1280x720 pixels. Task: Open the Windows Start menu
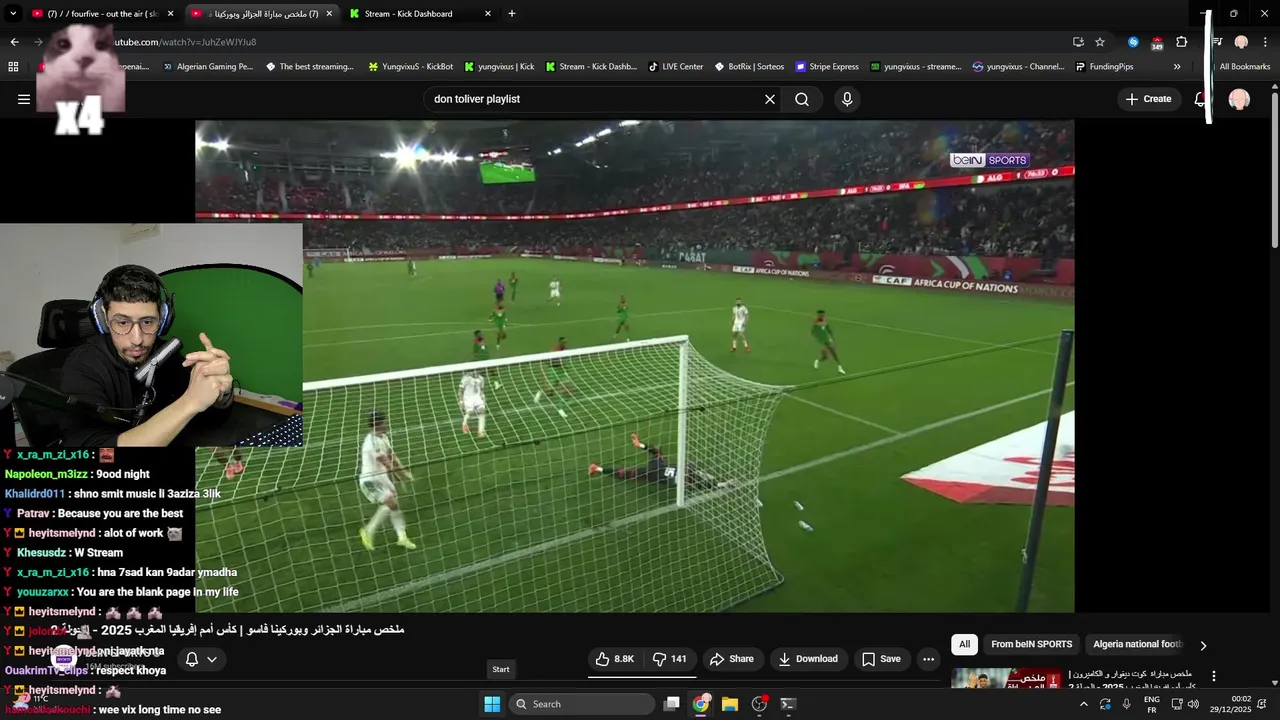point(492,704)
